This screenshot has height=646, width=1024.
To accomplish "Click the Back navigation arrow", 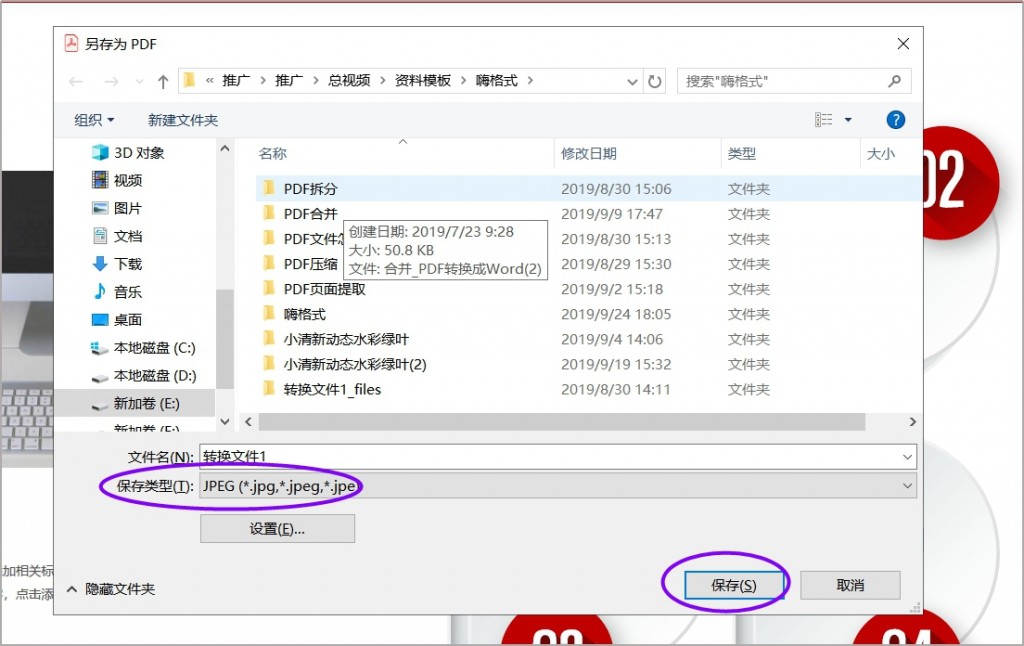I will (76, 82).
